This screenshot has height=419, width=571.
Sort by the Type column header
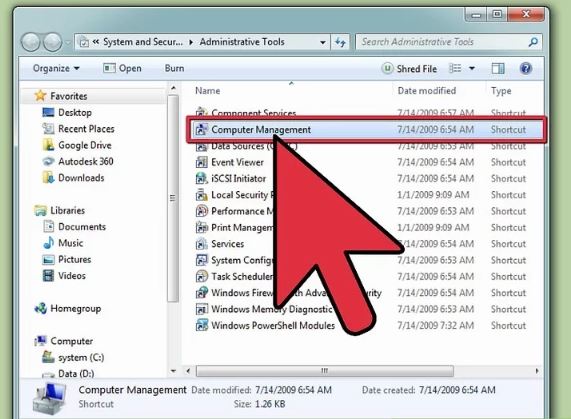pos(501,91)
